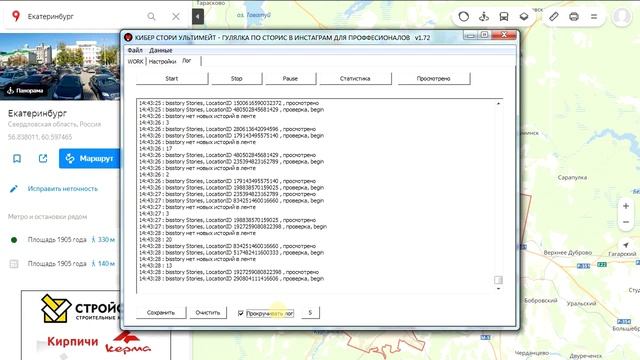The width and height of the screenshot is (640, 360).
Task: Click the search magnifier in the maps search box
Action: tap(151, 17)
